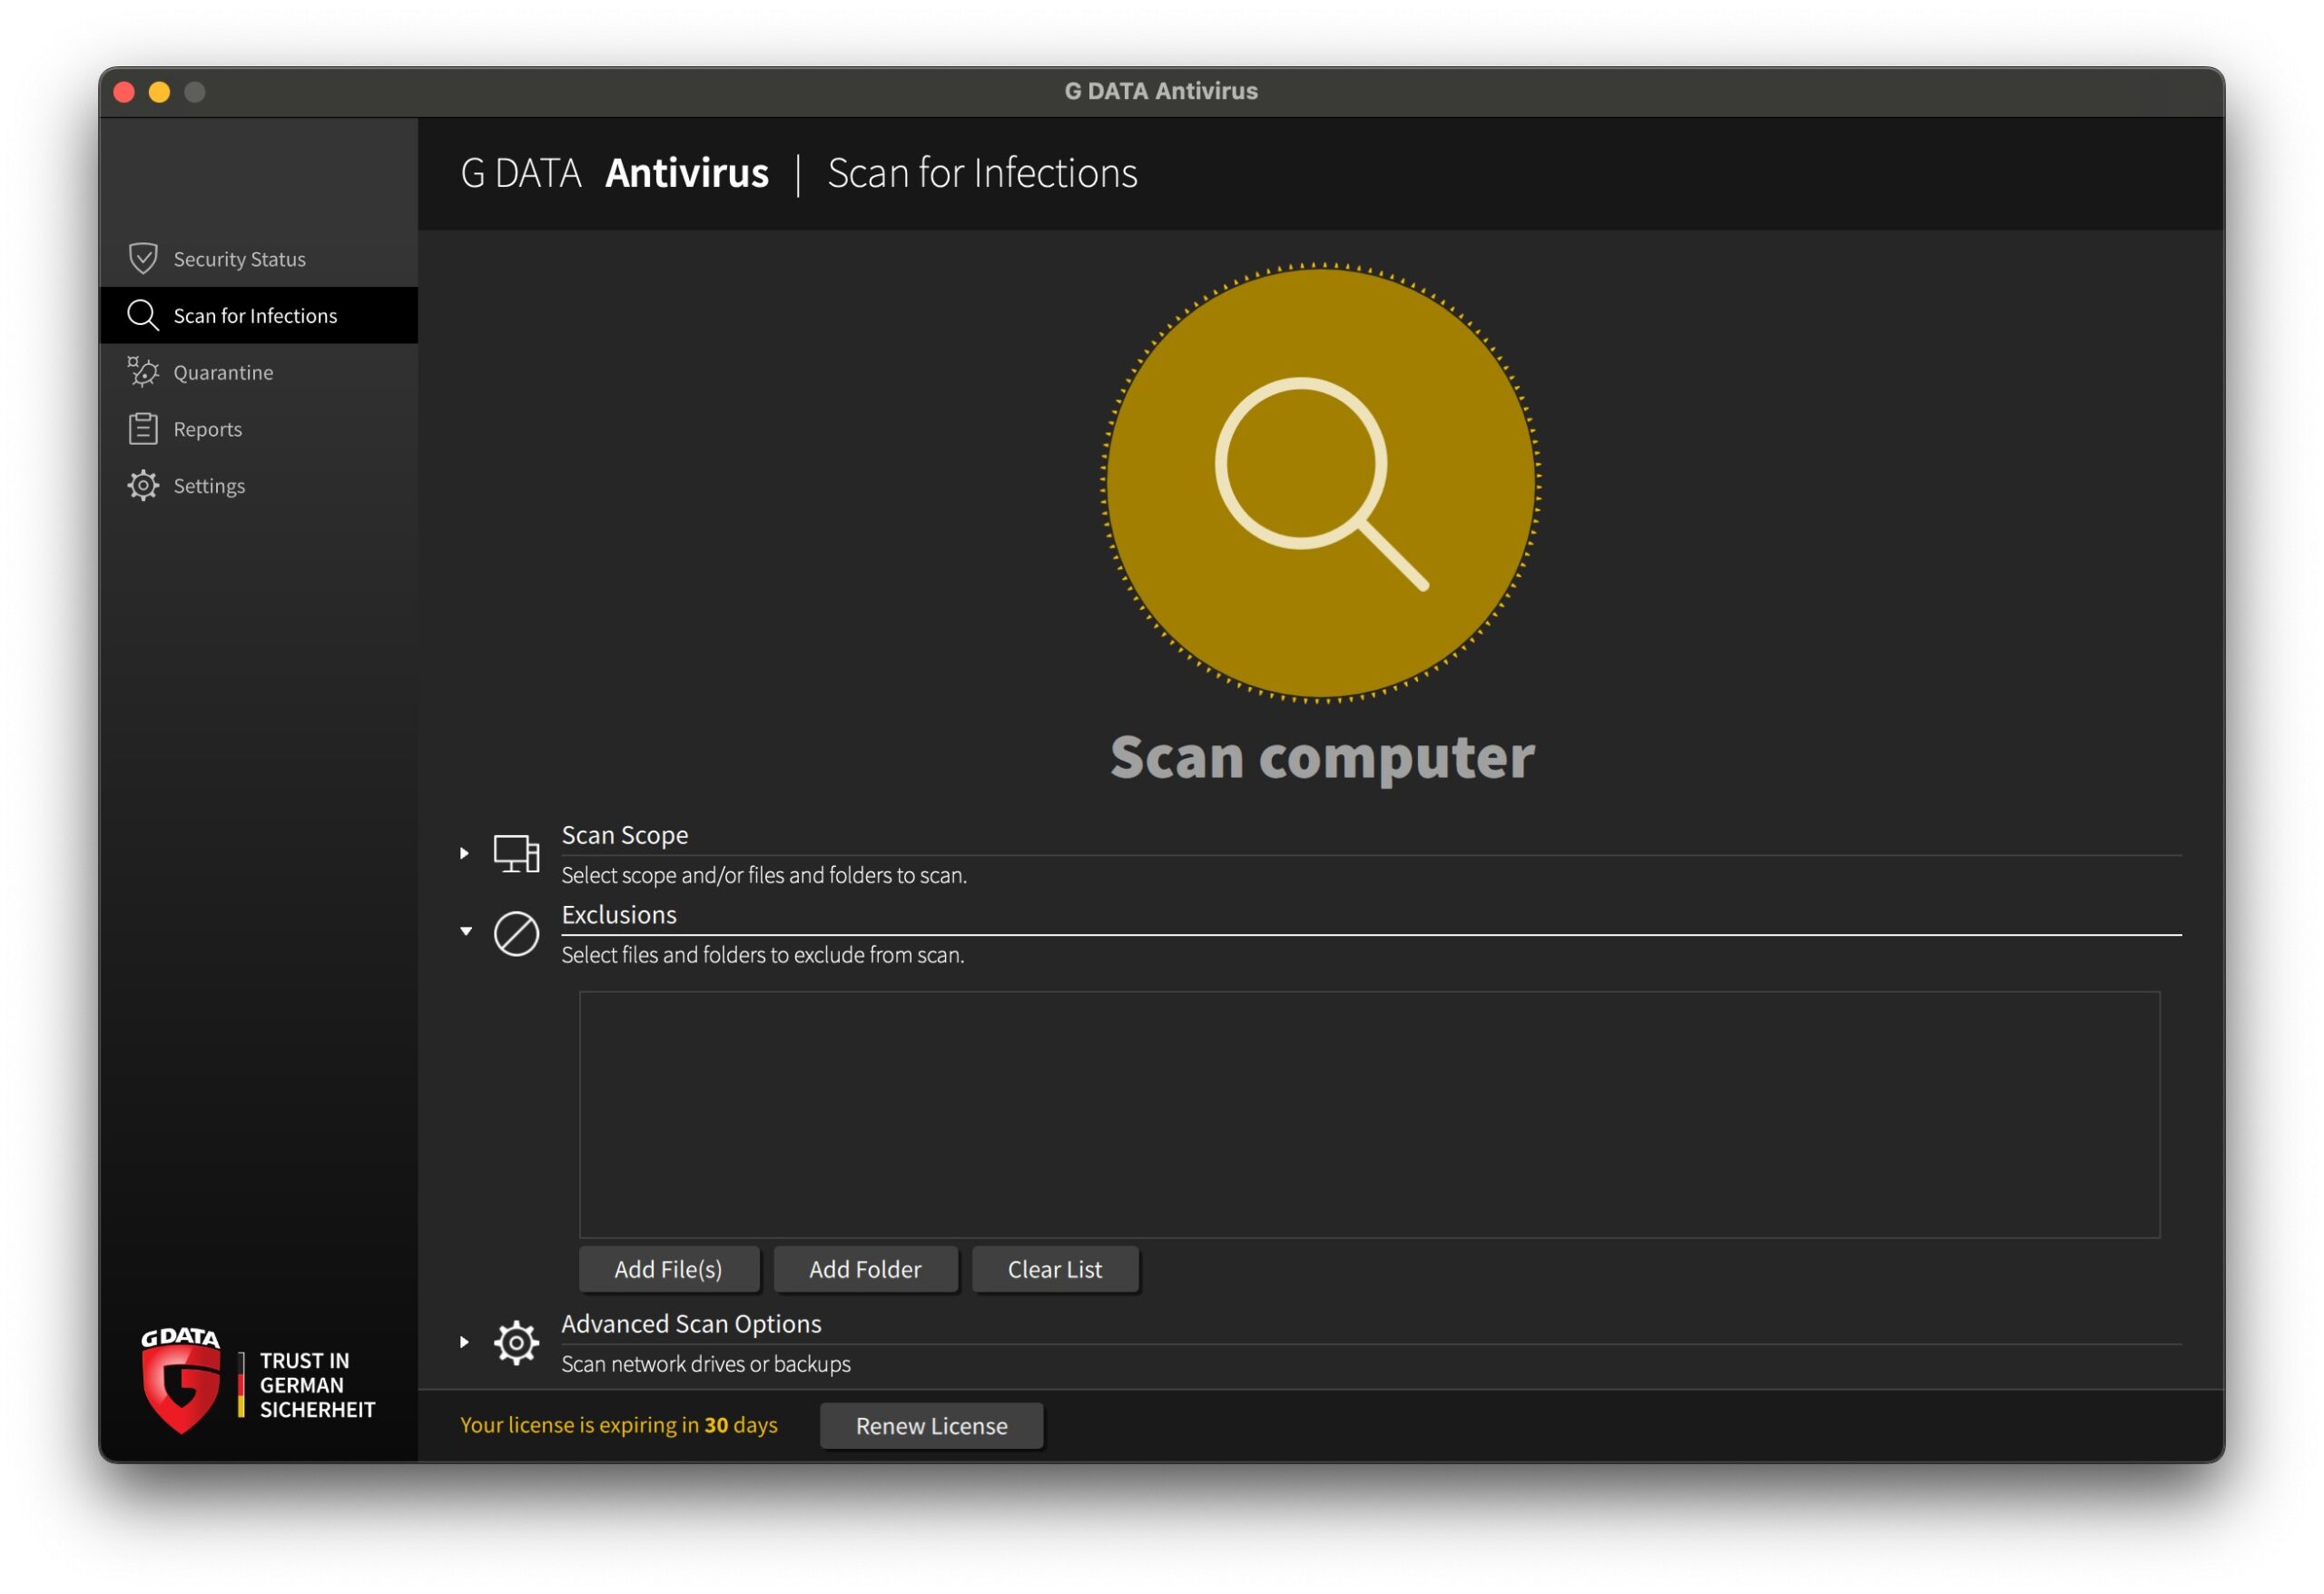This screenshot has width=2324, height=1594.
Task: Click "Select scope and/or files and folders to scan."
Action: click(x=764, y=875)
